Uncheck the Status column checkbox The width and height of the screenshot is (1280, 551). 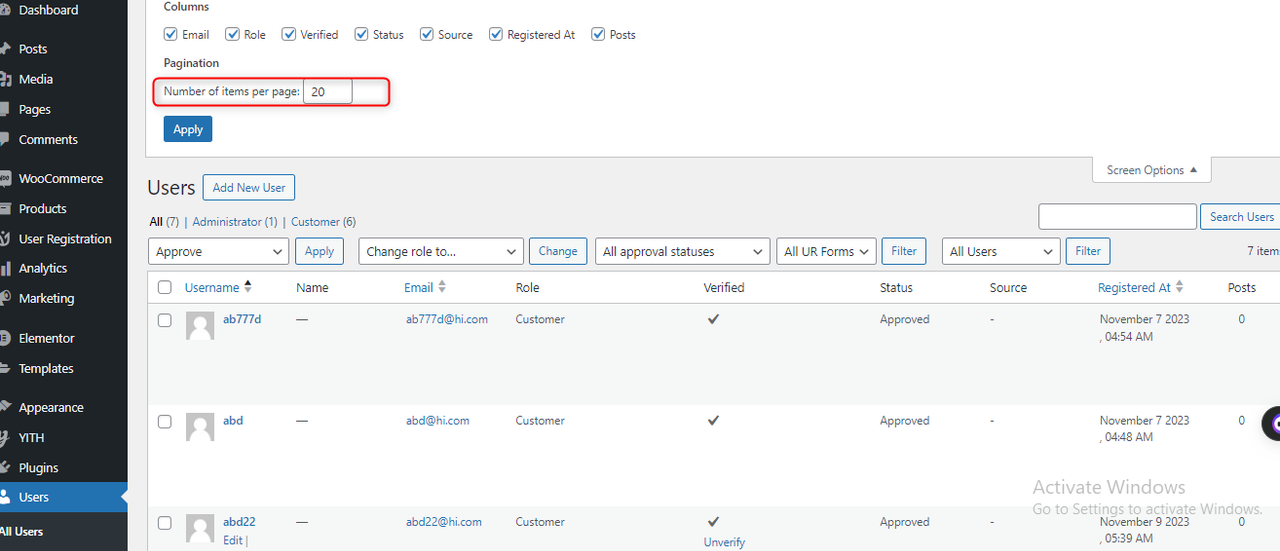(362, 34)
